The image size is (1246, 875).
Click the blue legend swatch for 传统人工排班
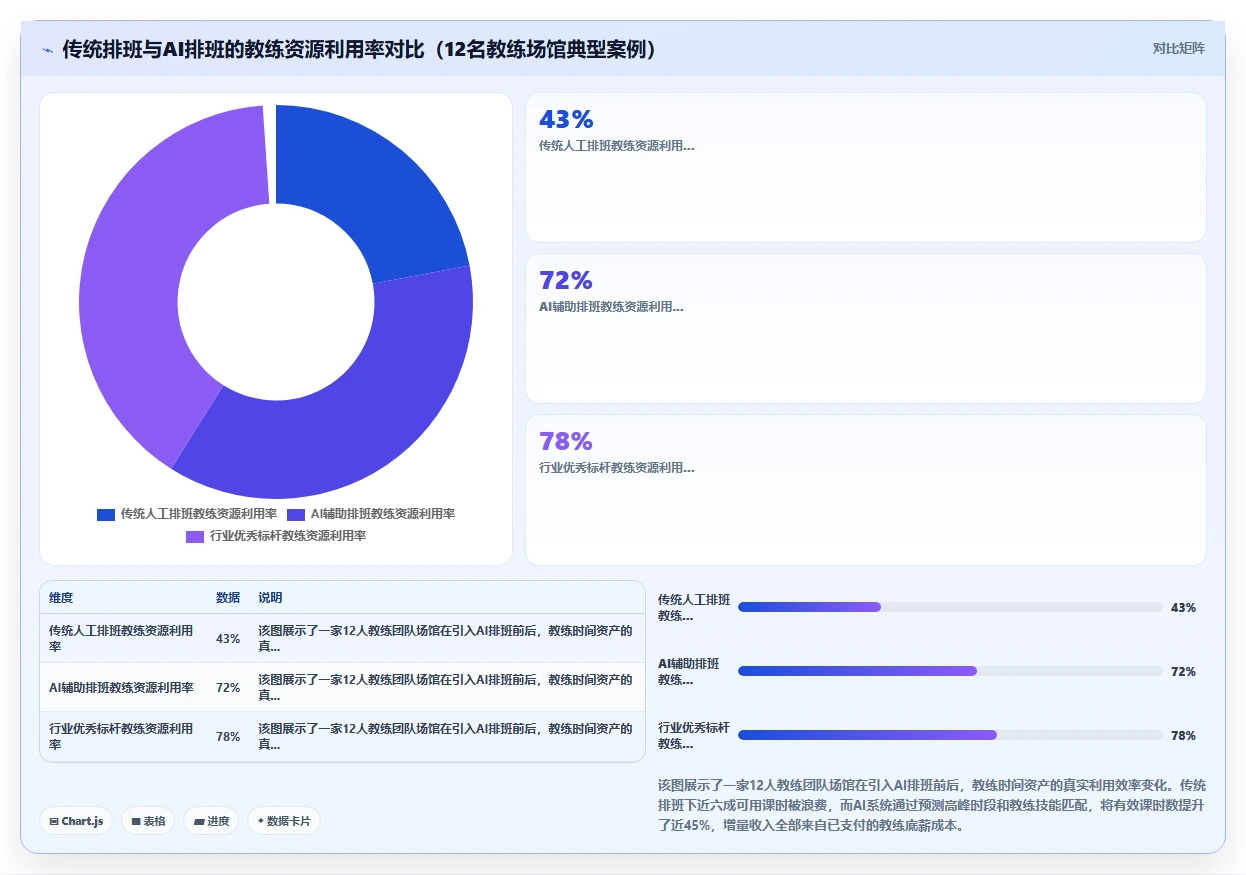tap(106, 514)
